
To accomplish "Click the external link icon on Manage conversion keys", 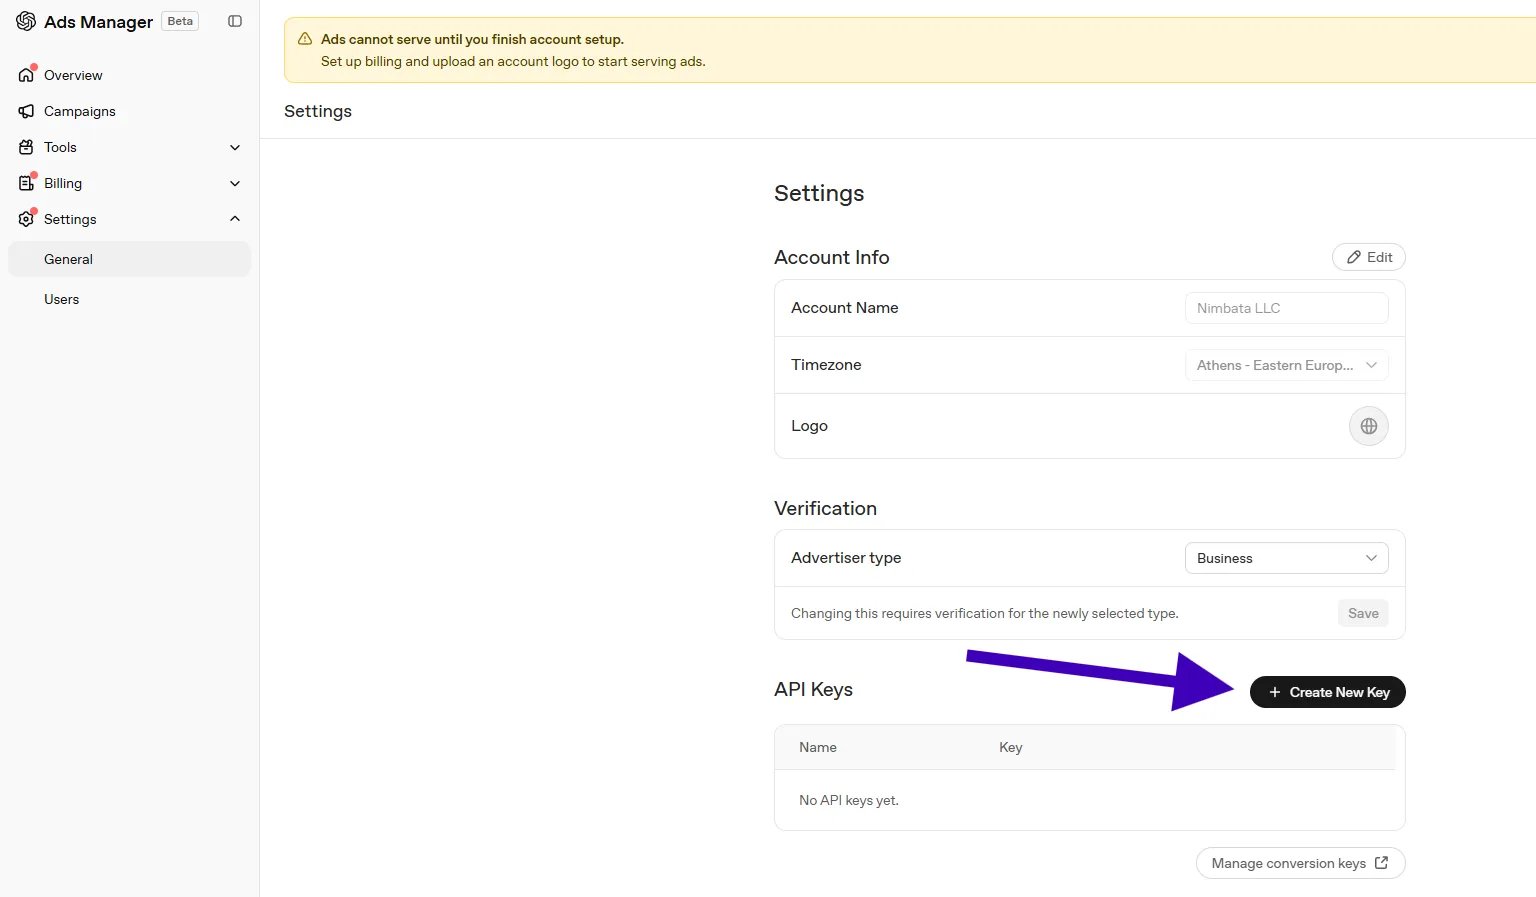I will pyautogui.click(x=1381, y=863).
